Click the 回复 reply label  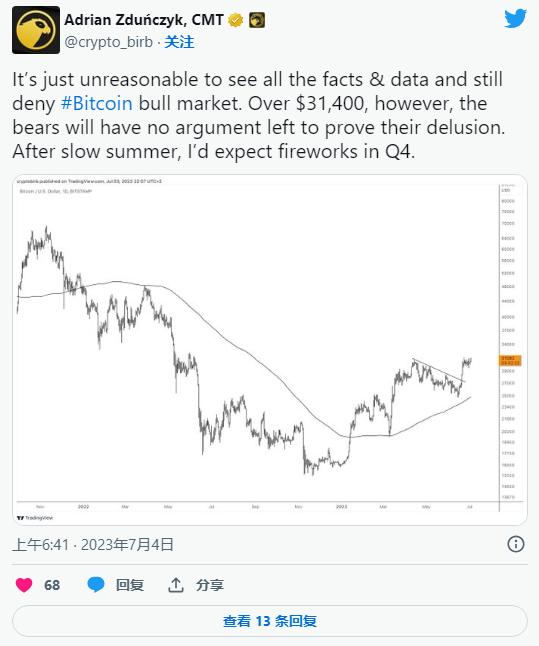tap(130, 585)
